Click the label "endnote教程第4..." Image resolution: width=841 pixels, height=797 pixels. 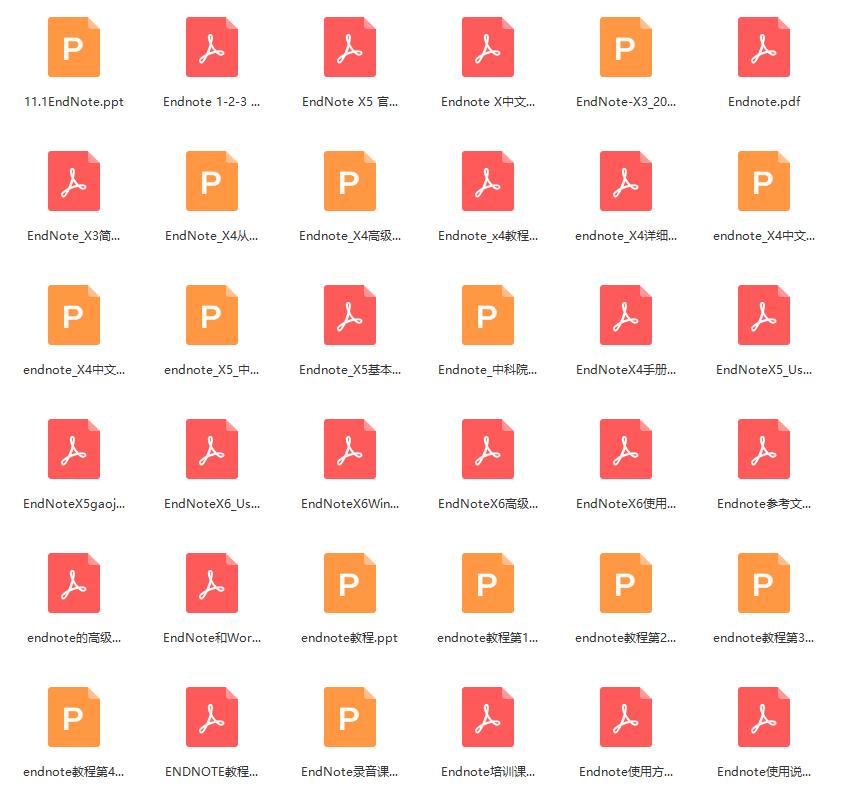(73, 772)
